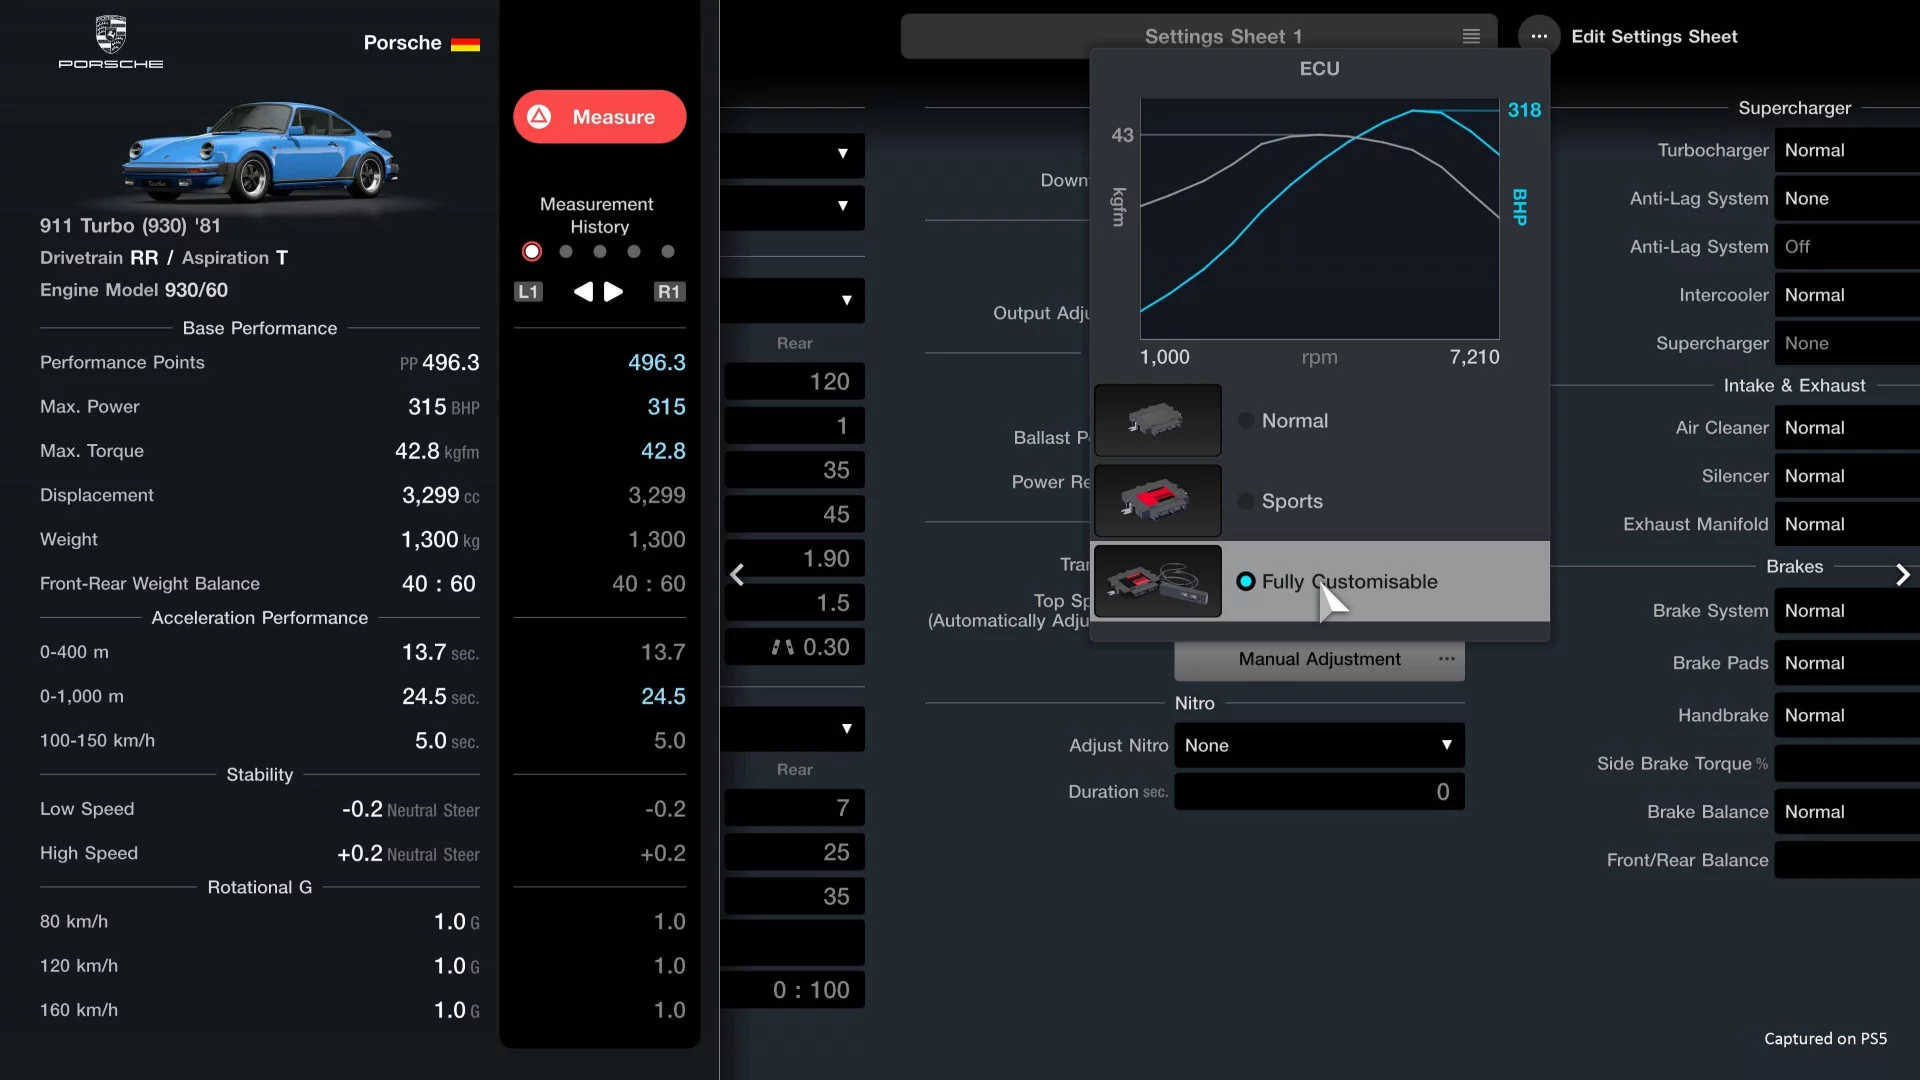Choose the Normal ECU radio button
1920x1080 pixels.
1246,421
